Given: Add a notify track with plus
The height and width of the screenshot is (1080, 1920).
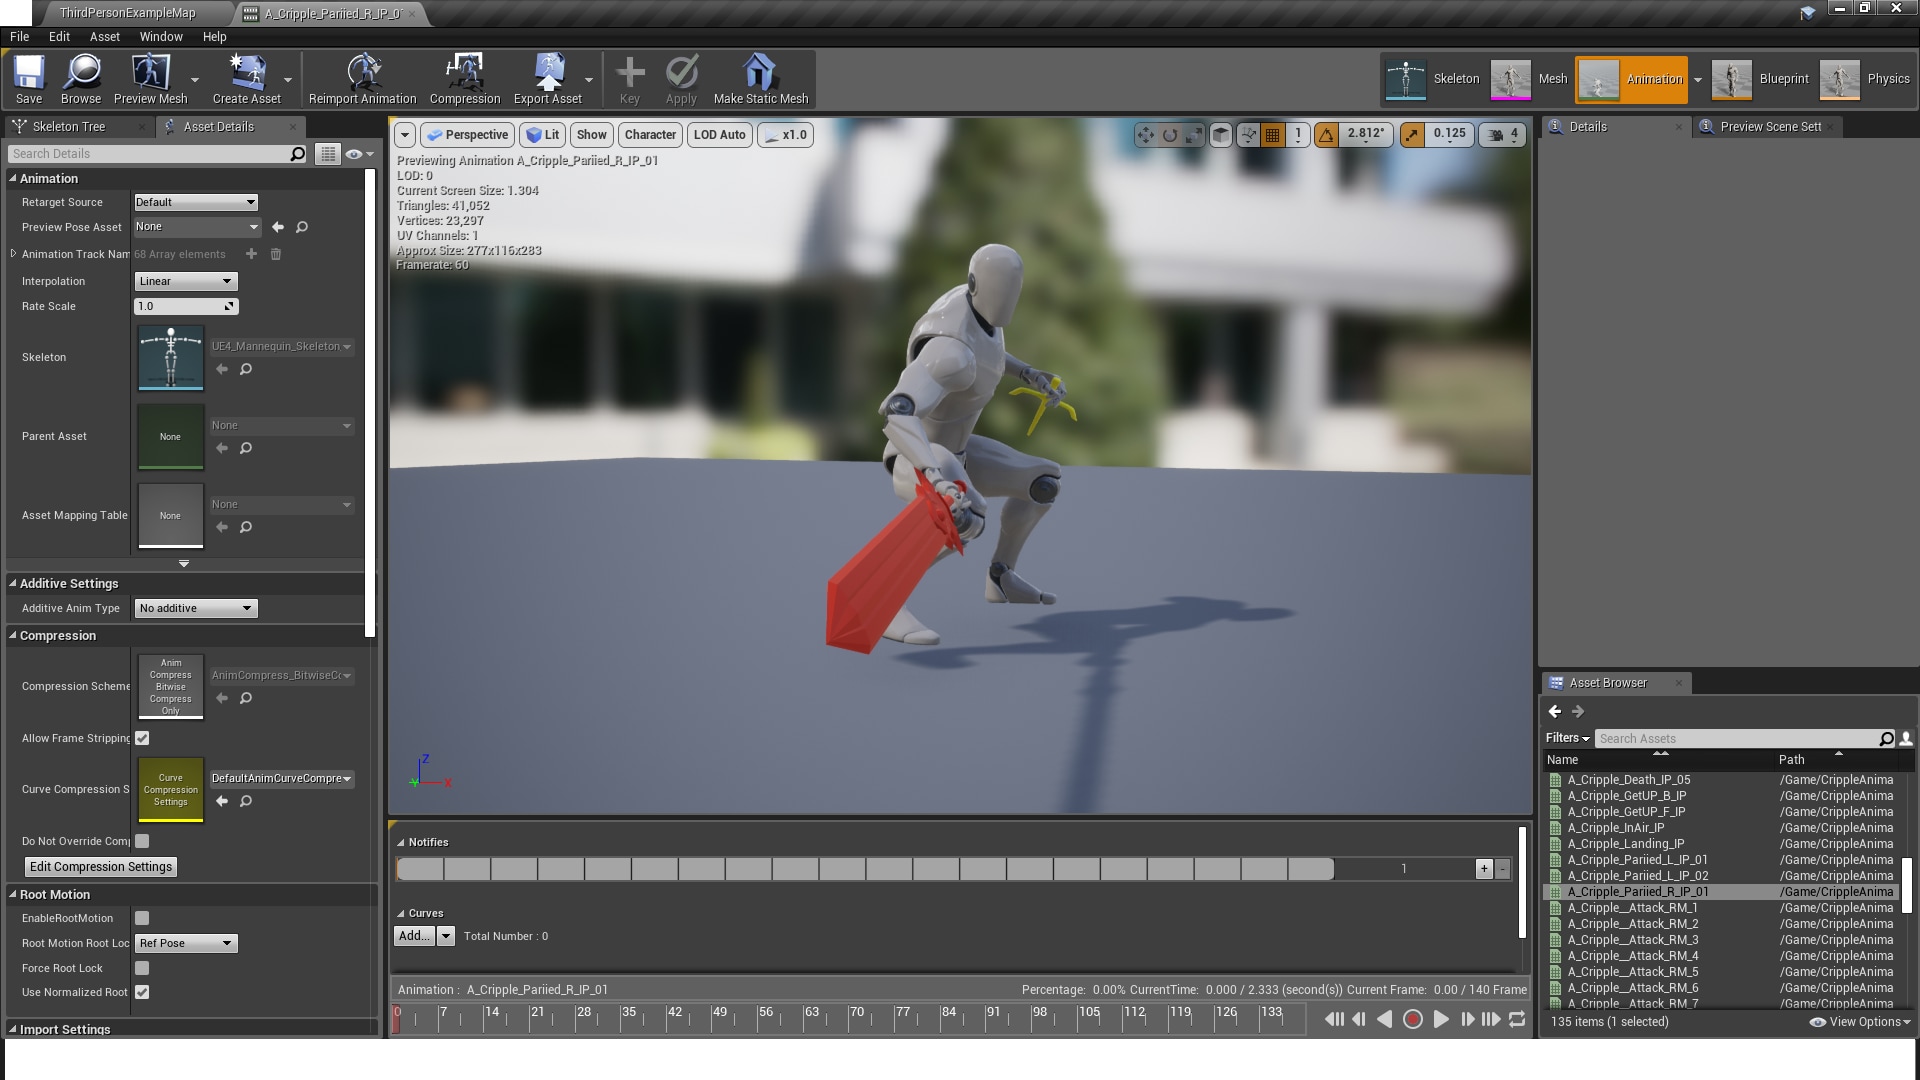Looking at the screenshot, I should click(1484, 869).
